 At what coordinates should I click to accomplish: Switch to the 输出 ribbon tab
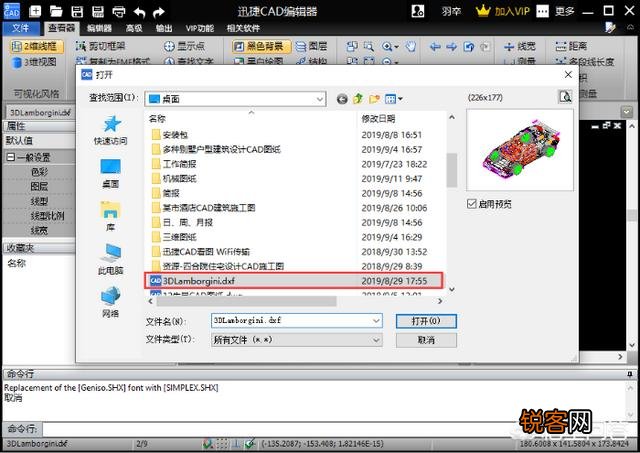(x=164, y=28)
